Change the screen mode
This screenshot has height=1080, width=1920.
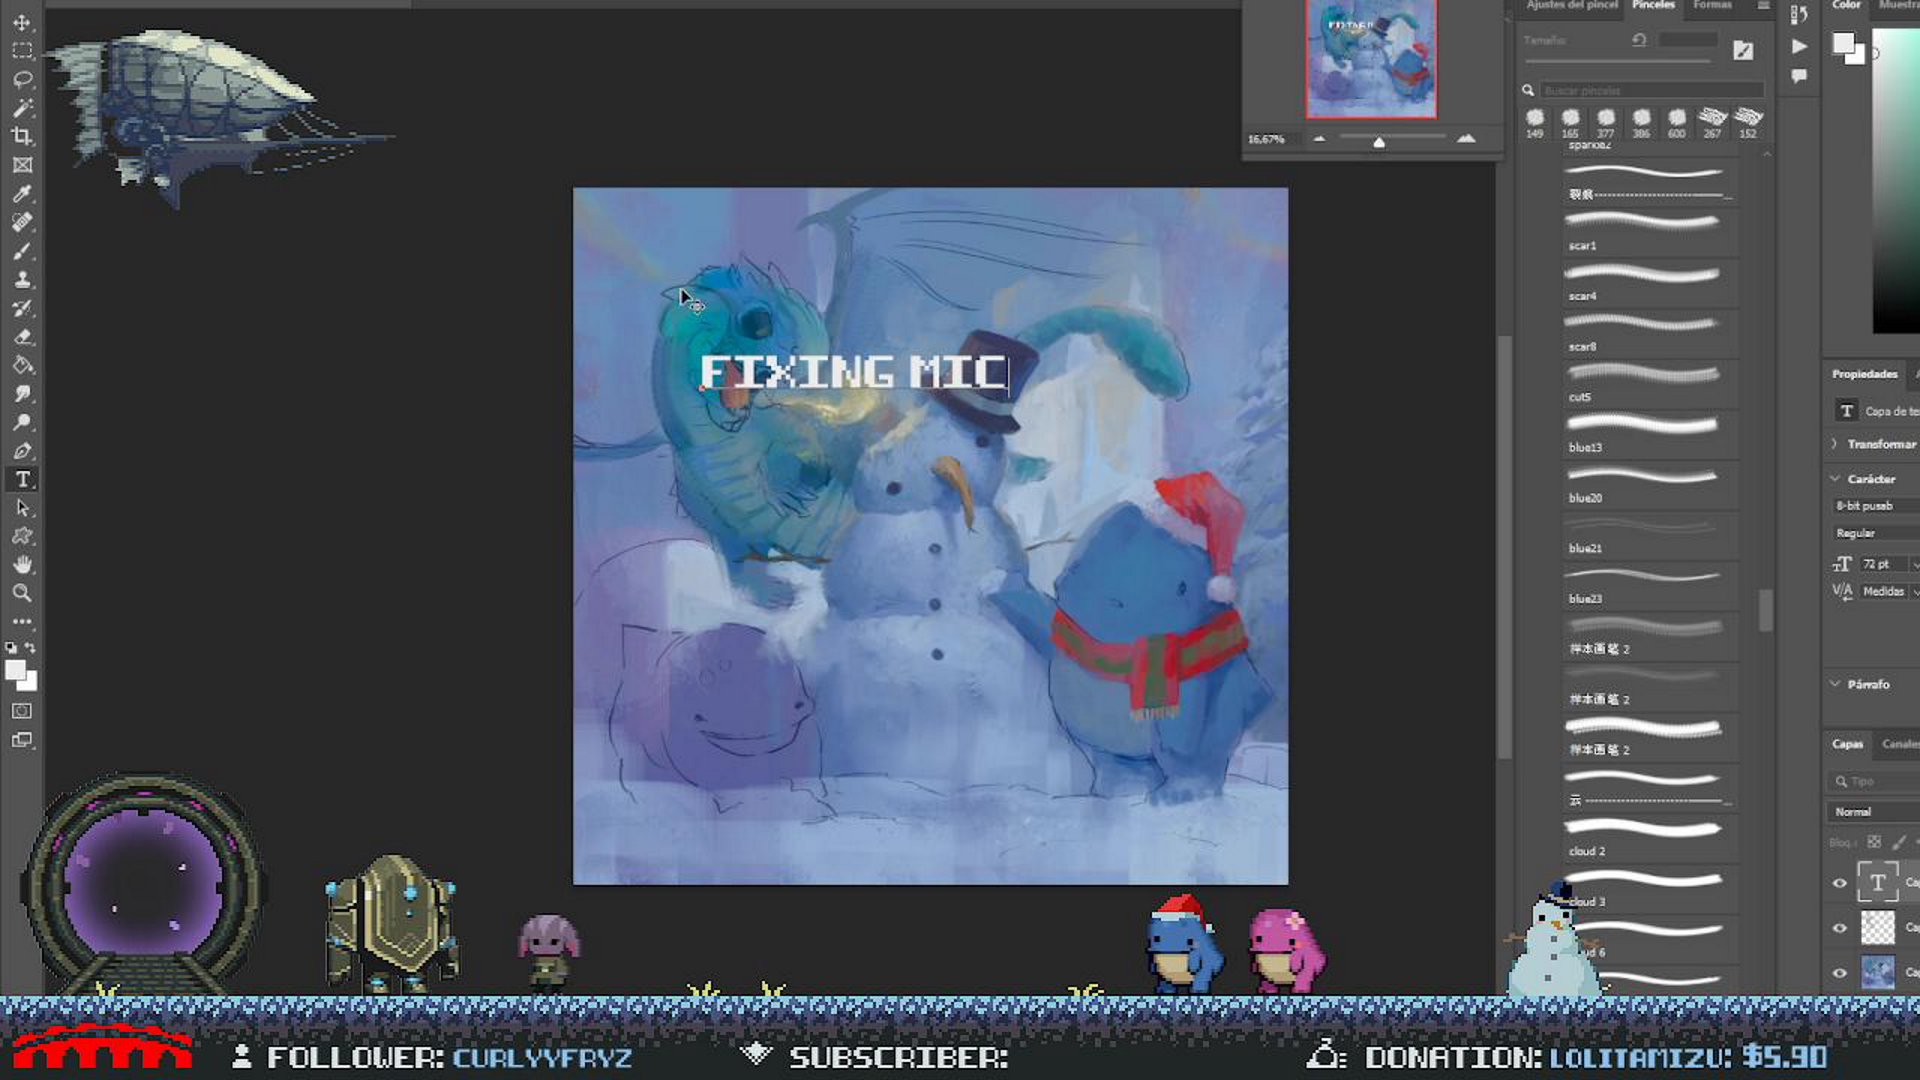tap(22, 741)
